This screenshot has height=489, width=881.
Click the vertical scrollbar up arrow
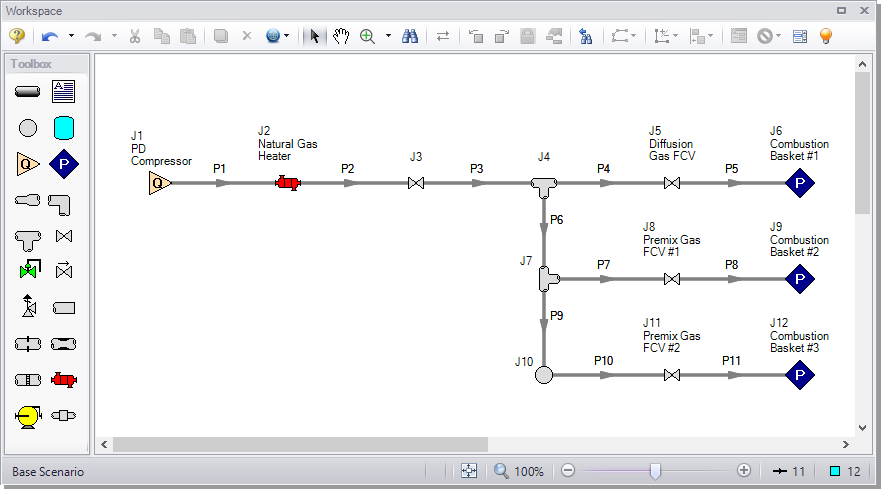[862, 64]
